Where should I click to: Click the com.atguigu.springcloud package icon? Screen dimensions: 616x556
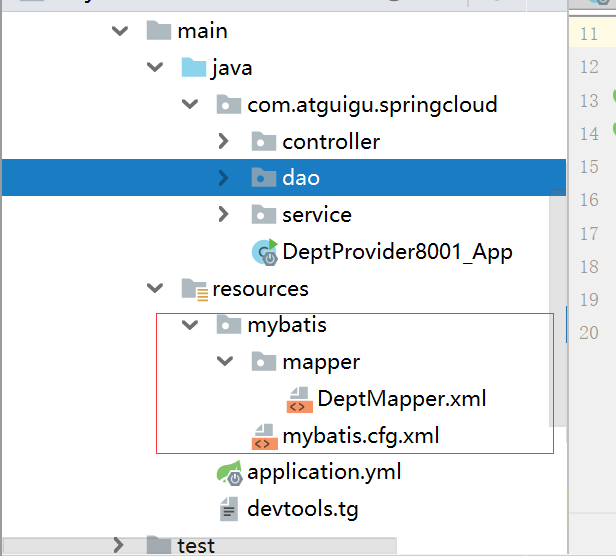229,105
